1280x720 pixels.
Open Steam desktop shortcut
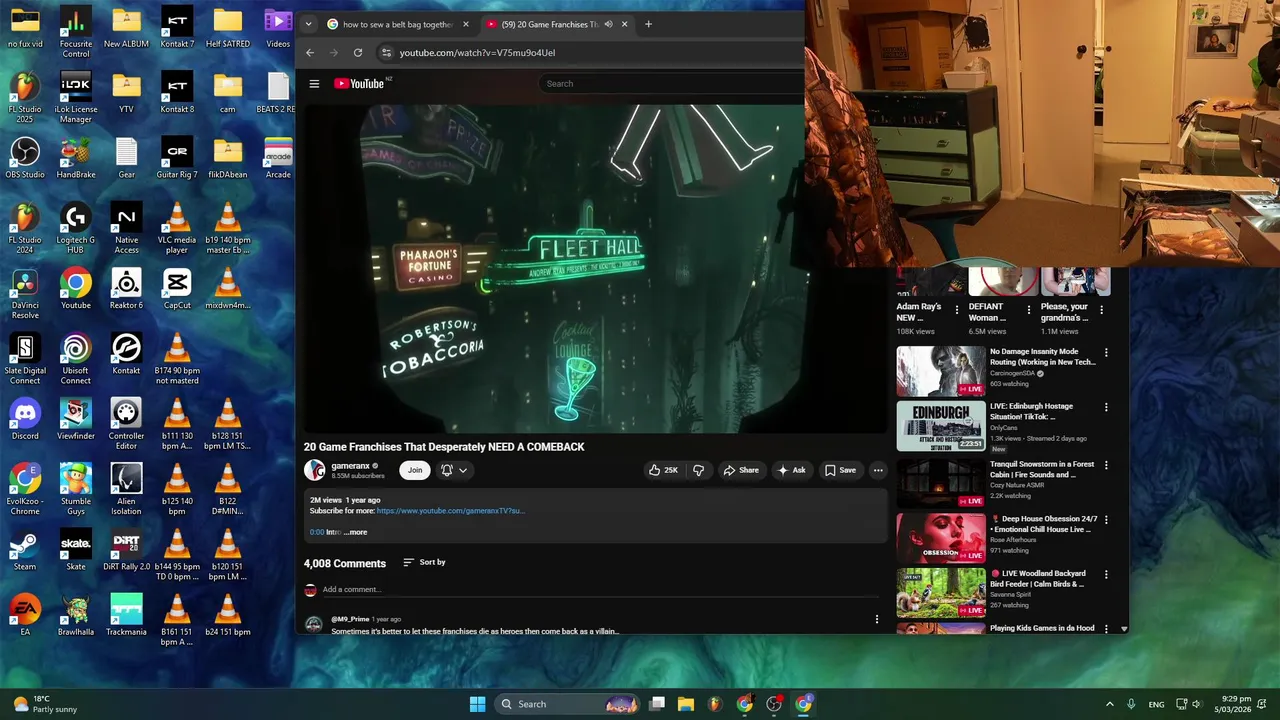click(25, 551)
